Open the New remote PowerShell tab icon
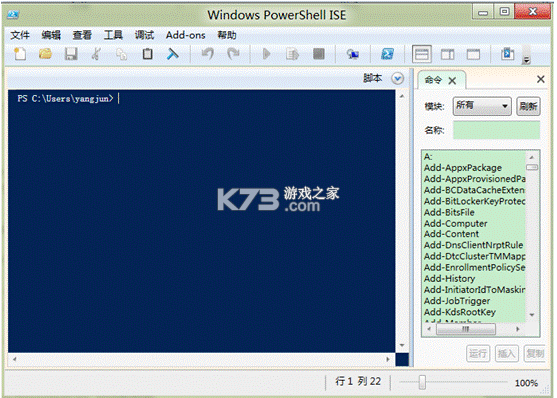The image size is (557, 398). (x=352, y=54)
